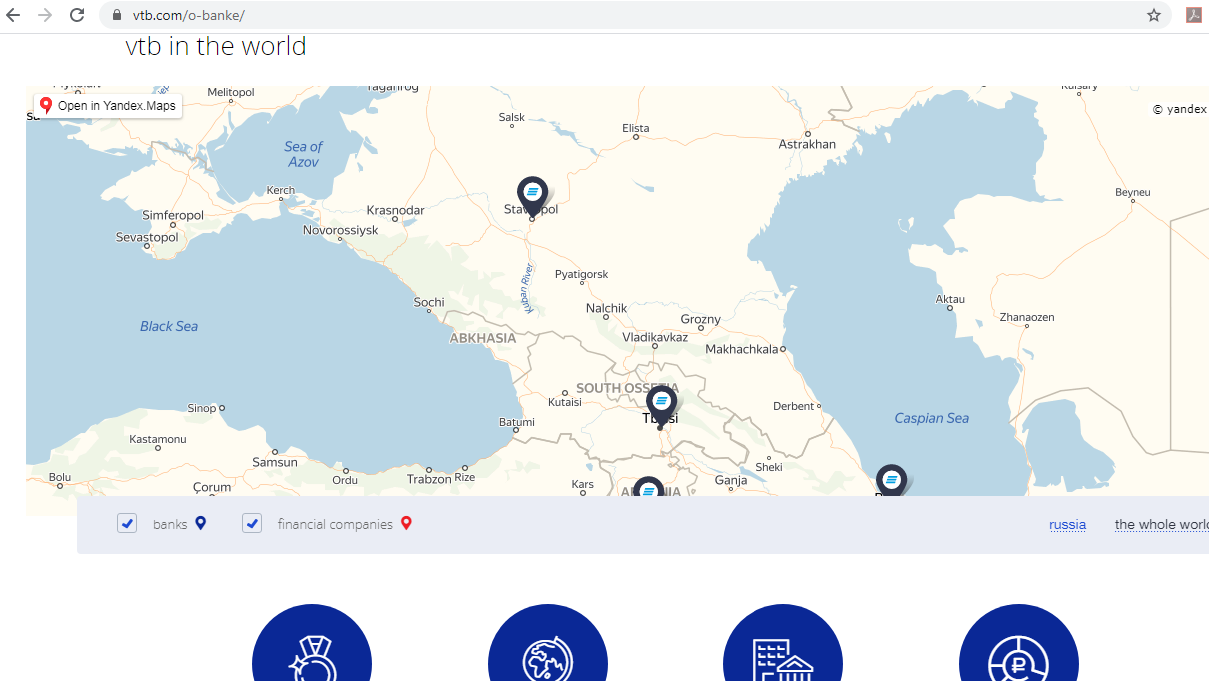Uncheck the financial companies checkbox
1209x681 pixels.
tap(252, 523)
